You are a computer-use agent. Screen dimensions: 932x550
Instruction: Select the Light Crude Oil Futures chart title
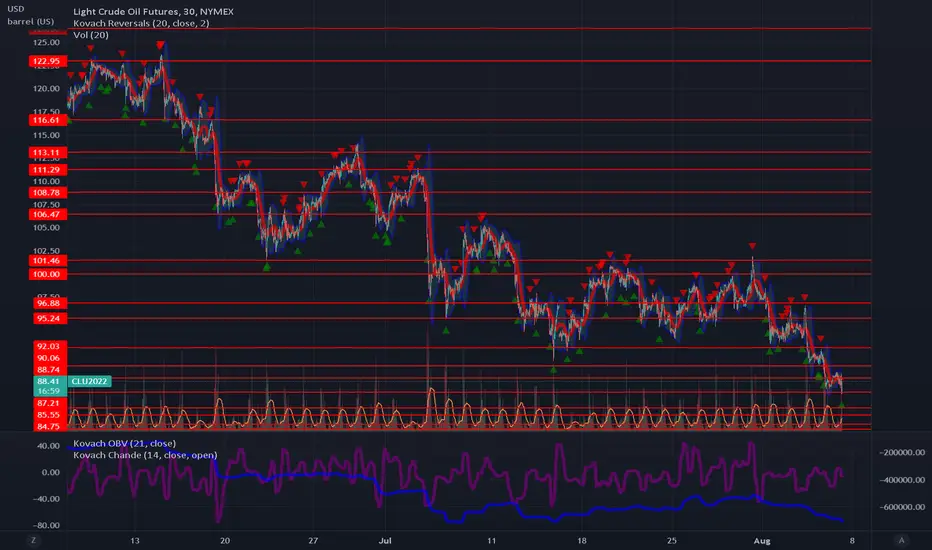[153, 11]
